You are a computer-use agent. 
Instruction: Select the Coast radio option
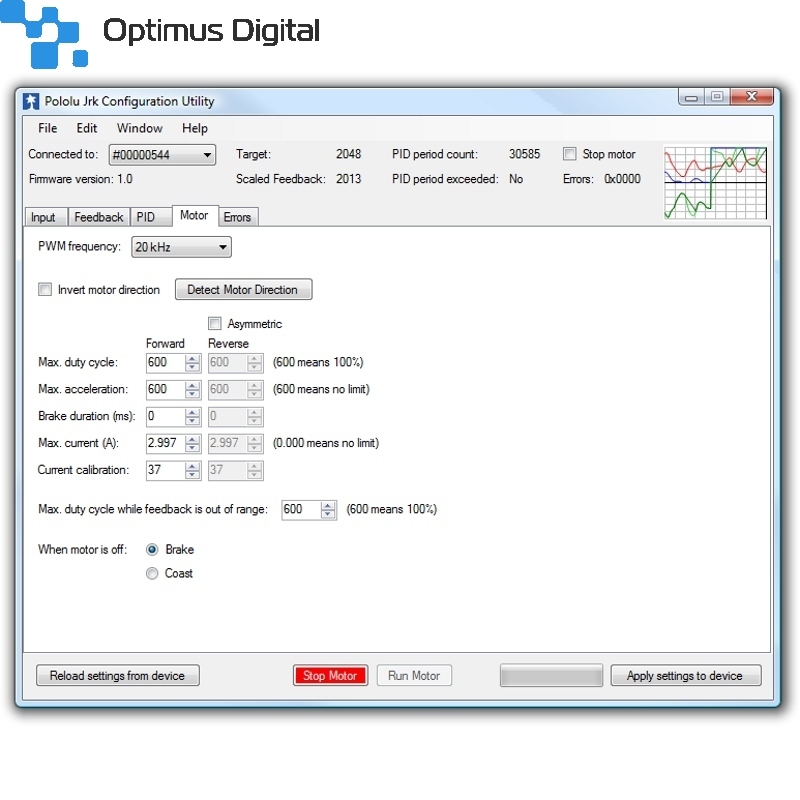click(x=152, y=573)
